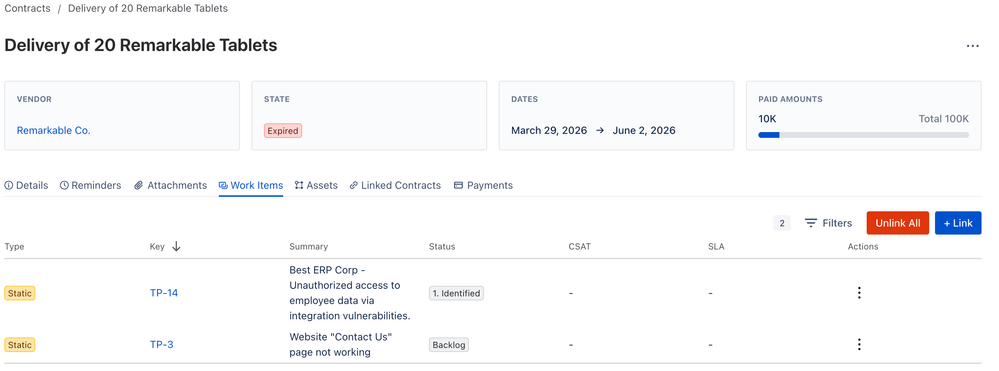The image size is (999, 371).
Task: Click the Total 100K value
Action: pyautogui.click(x=944, y=119)
